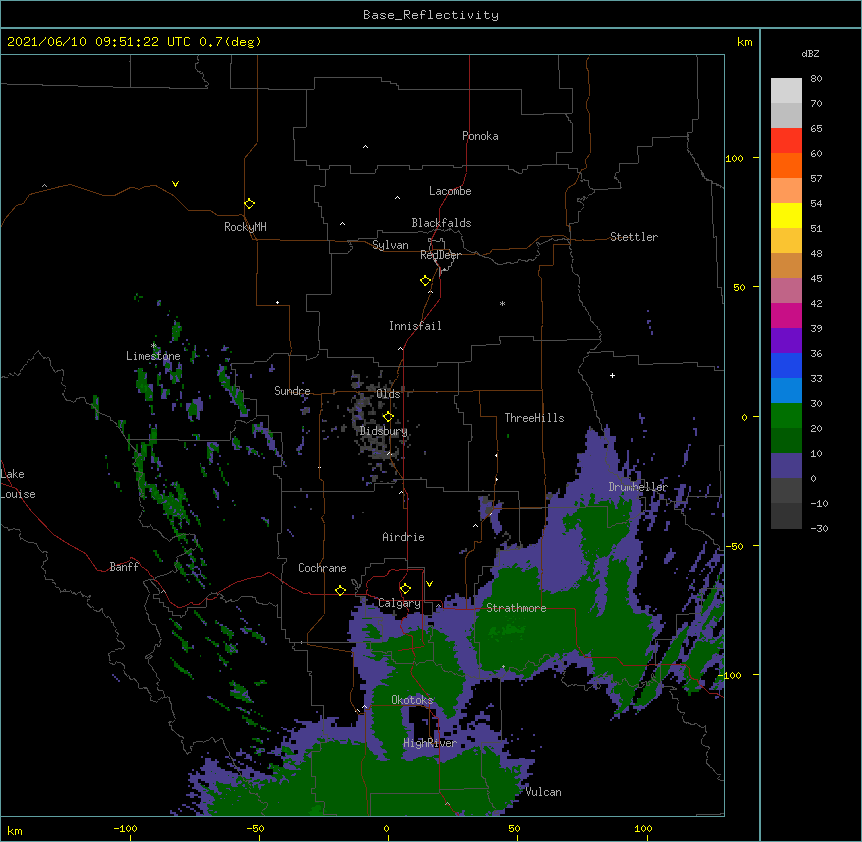Click the yellow 54 dBZ legend swatch
This screenshot has height=842, width=862.
(786, 215)
